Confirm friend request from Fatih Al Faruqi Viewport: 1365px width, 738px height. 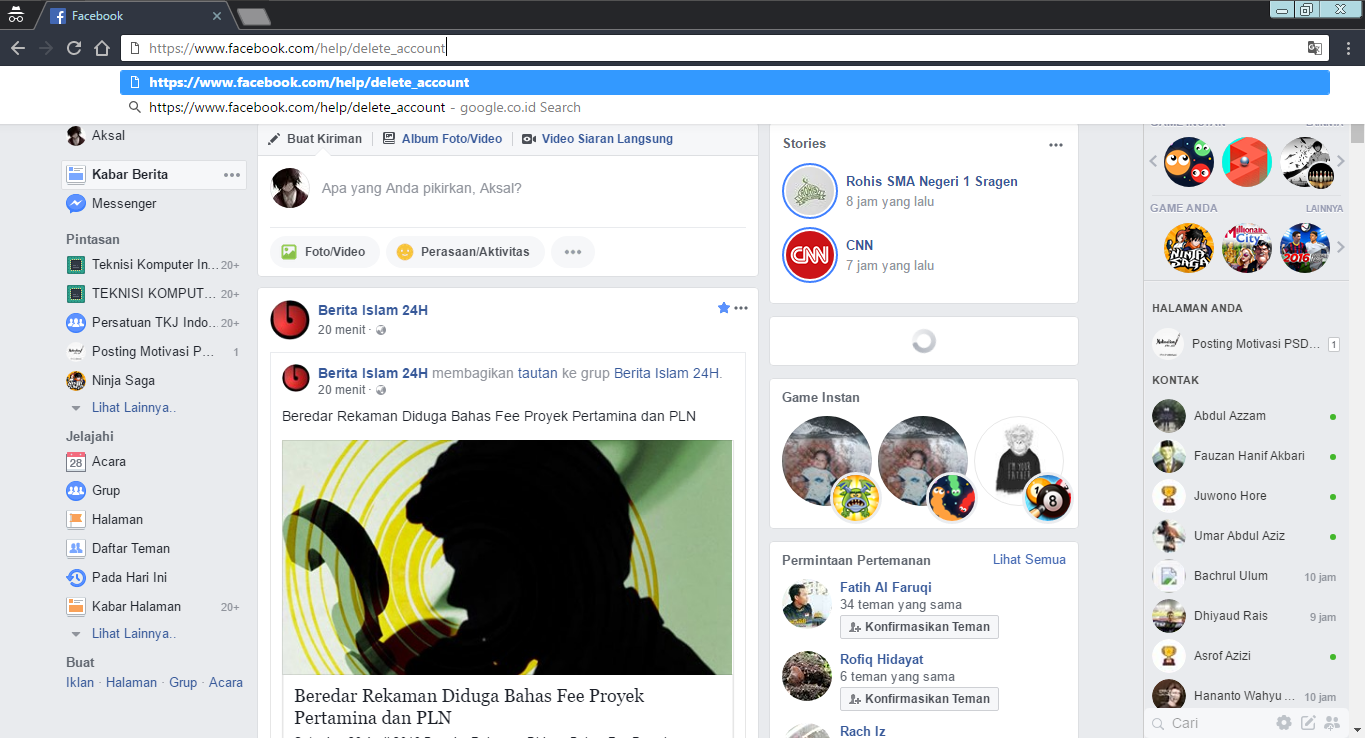pos(919,627)
